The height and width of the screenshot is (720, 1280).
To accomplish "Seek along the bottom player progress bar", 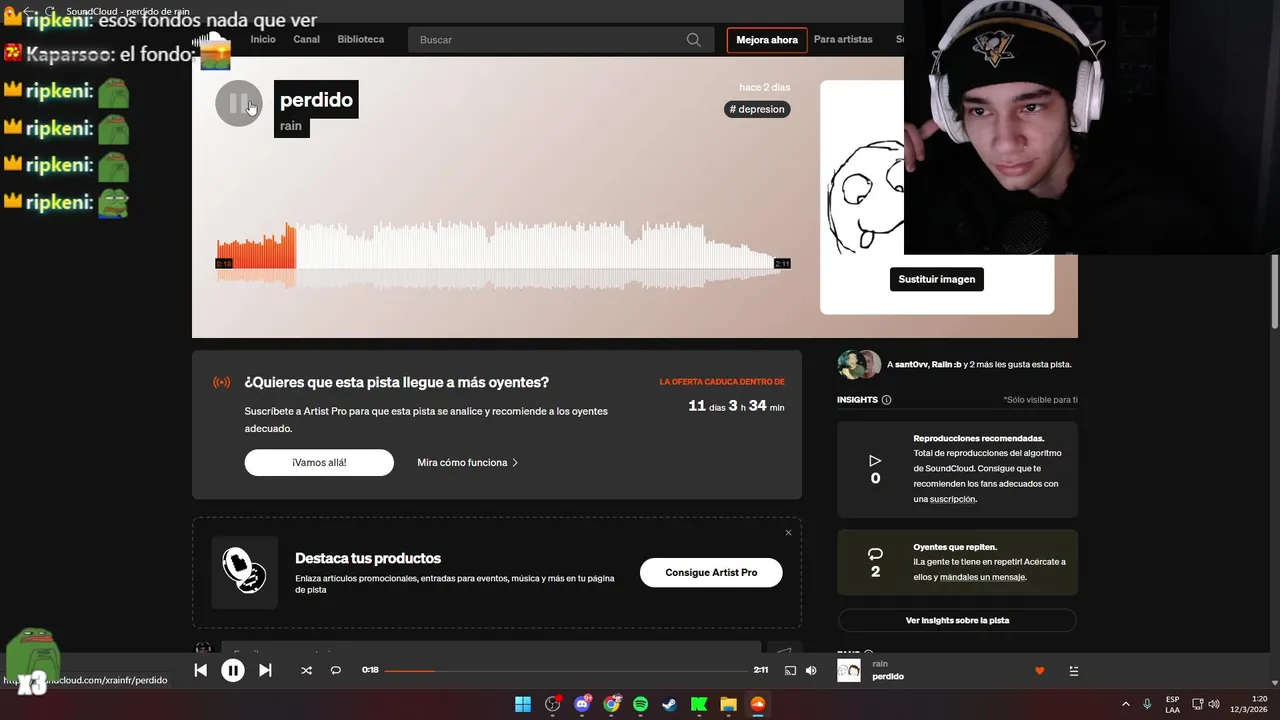I will pos(566,670).
